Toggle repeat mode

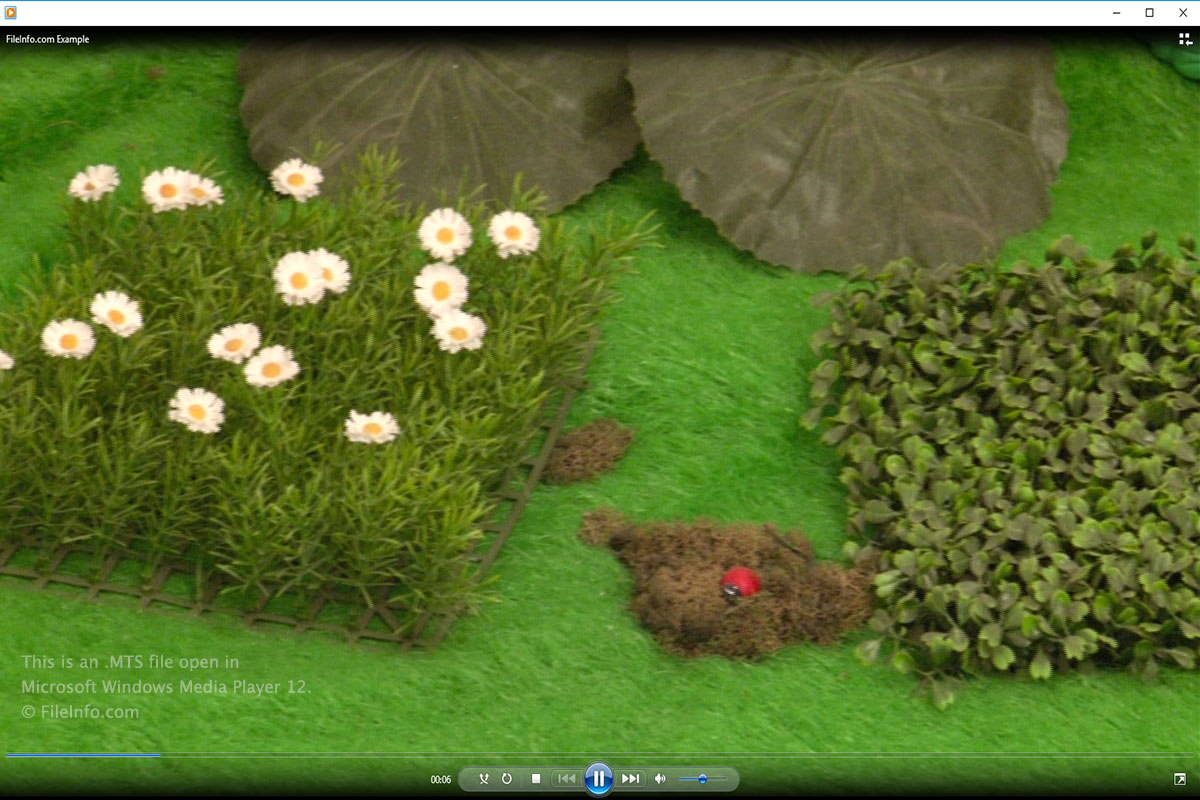[507, 778]
